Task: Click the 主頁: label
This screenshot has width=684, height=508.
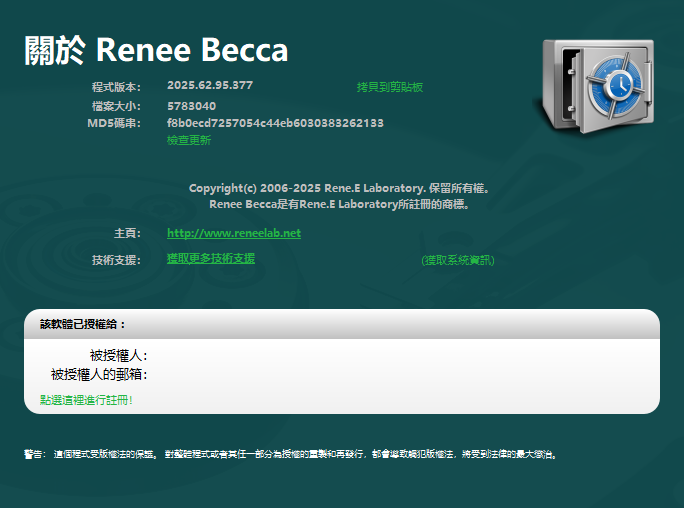Action: click(127, 233)
